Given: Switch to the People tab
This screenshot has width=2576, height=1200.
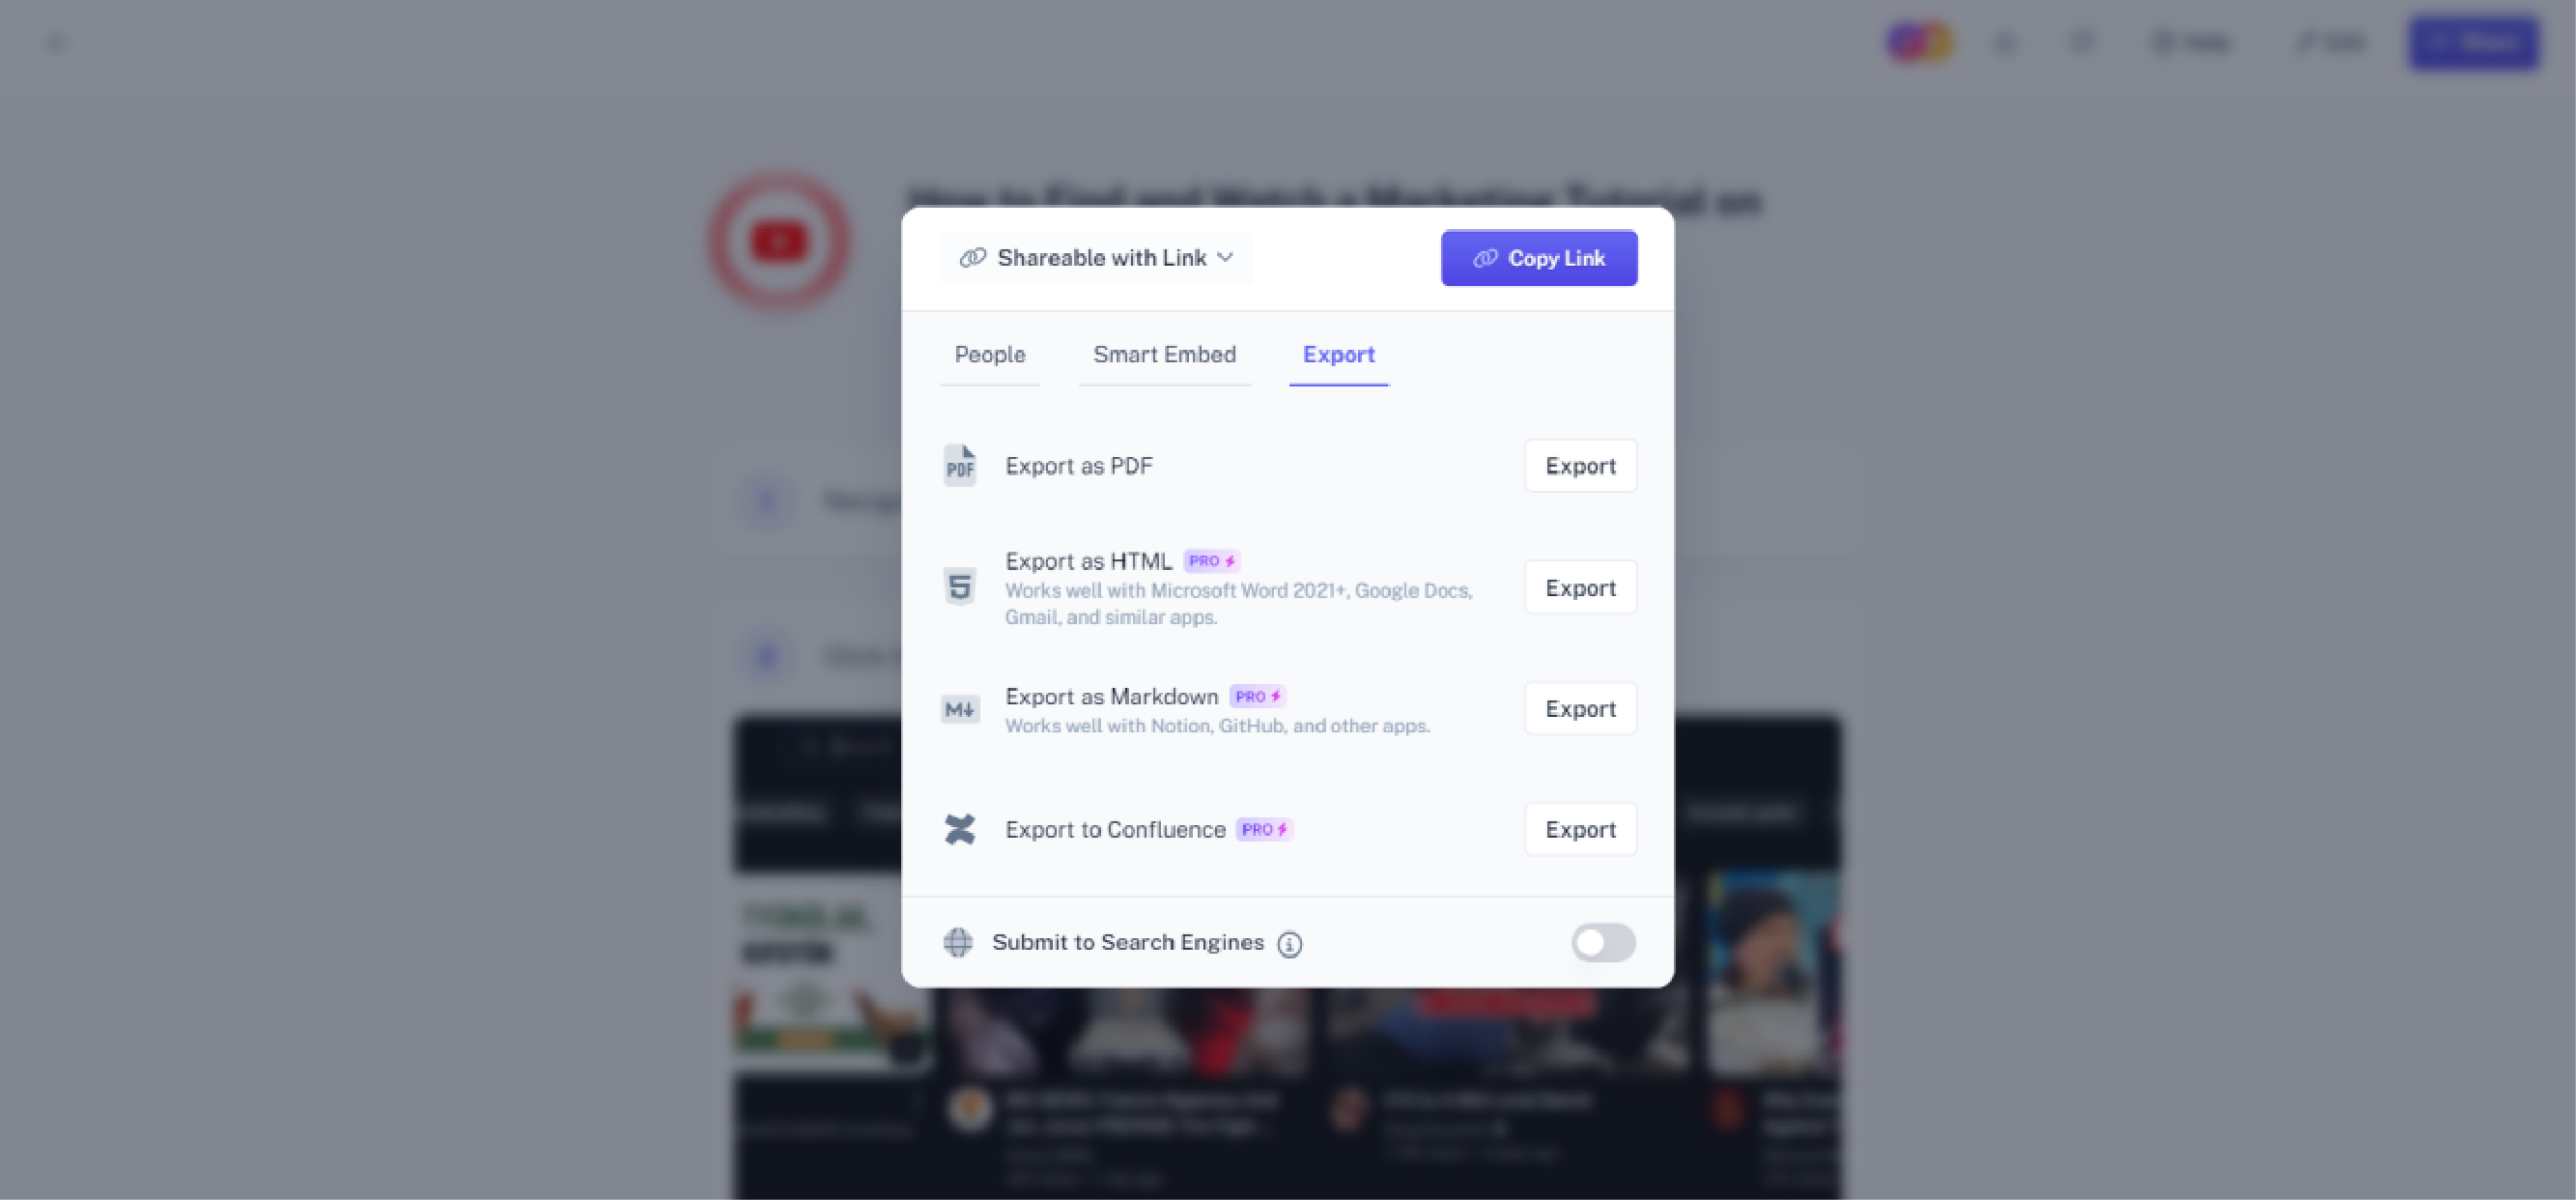Looking at the screenshot, I should [989, 354].
